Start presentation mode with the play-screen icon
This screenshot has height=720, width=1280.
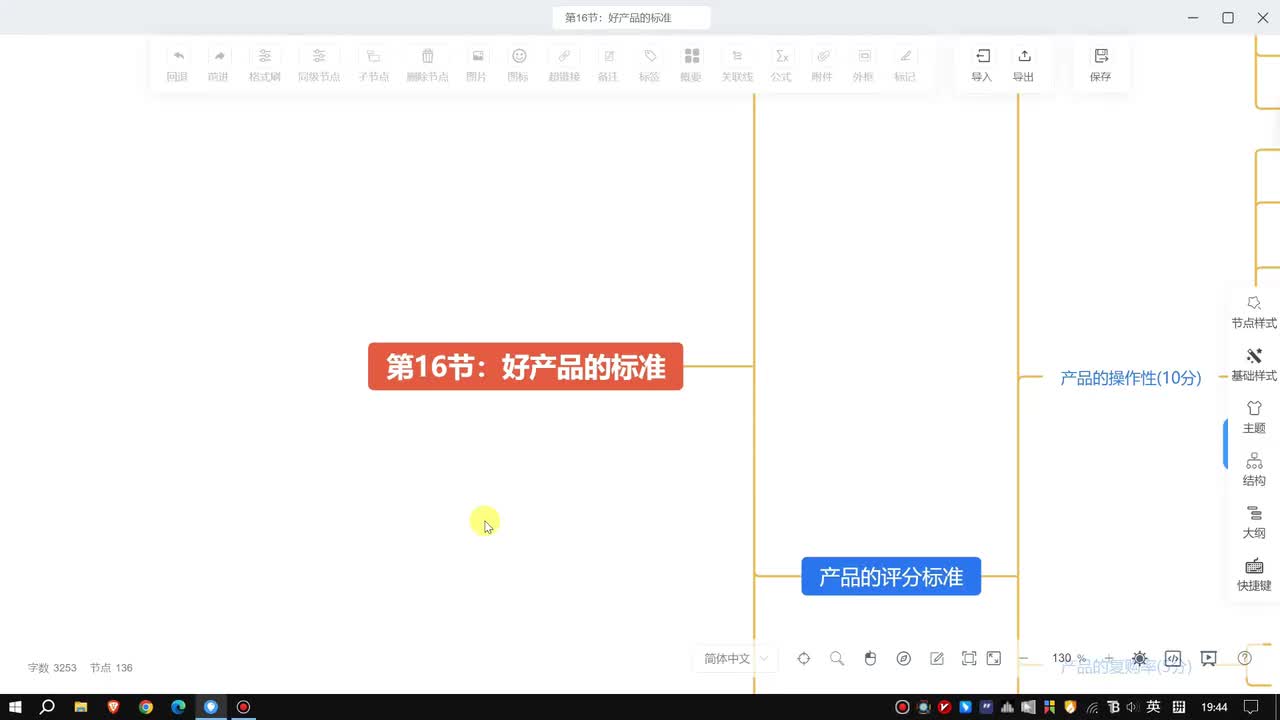coord(1209,658)
